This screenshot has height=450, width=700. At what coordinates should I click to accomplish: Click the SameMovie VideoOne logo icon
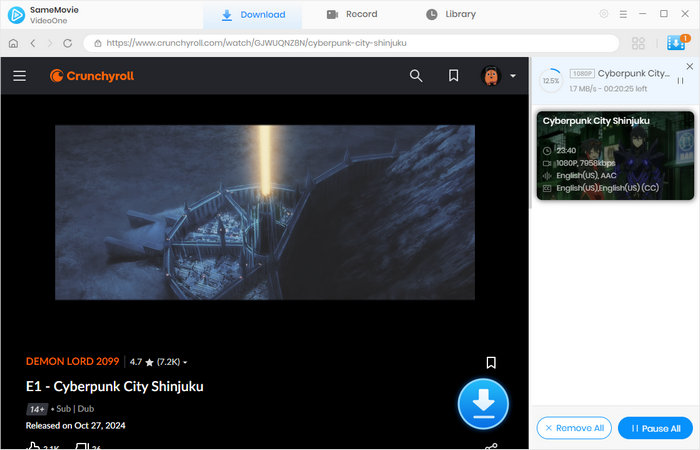(16, 15)
